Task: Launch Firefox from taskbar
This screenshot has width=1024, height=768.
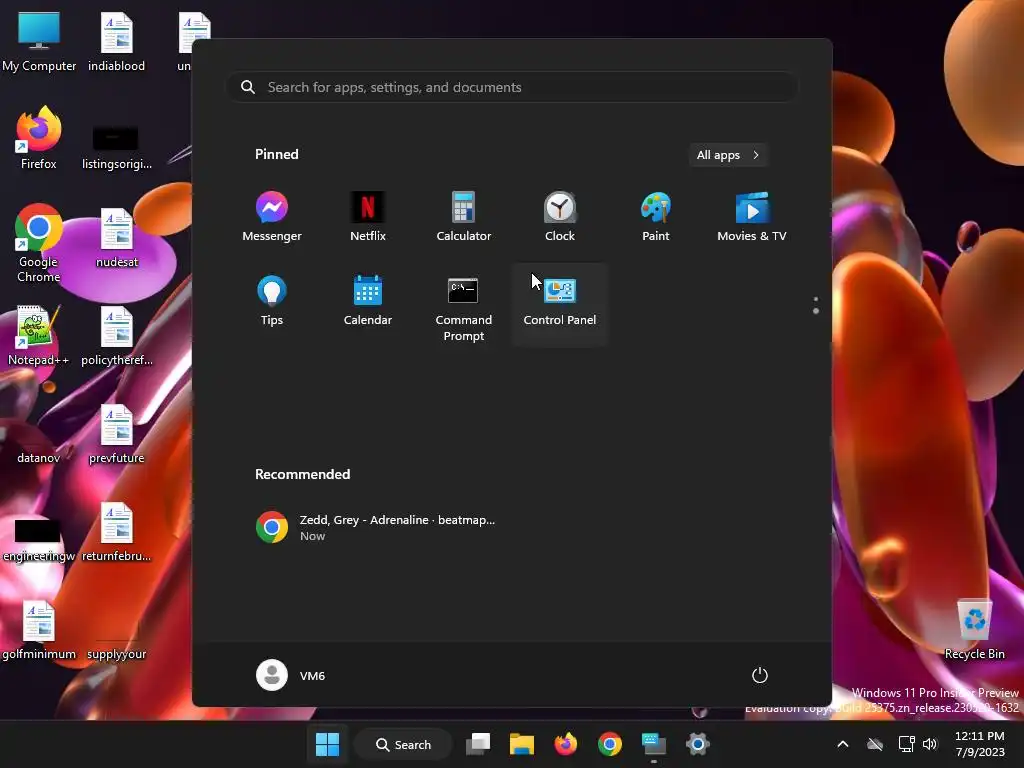Action: pos(566,744)
